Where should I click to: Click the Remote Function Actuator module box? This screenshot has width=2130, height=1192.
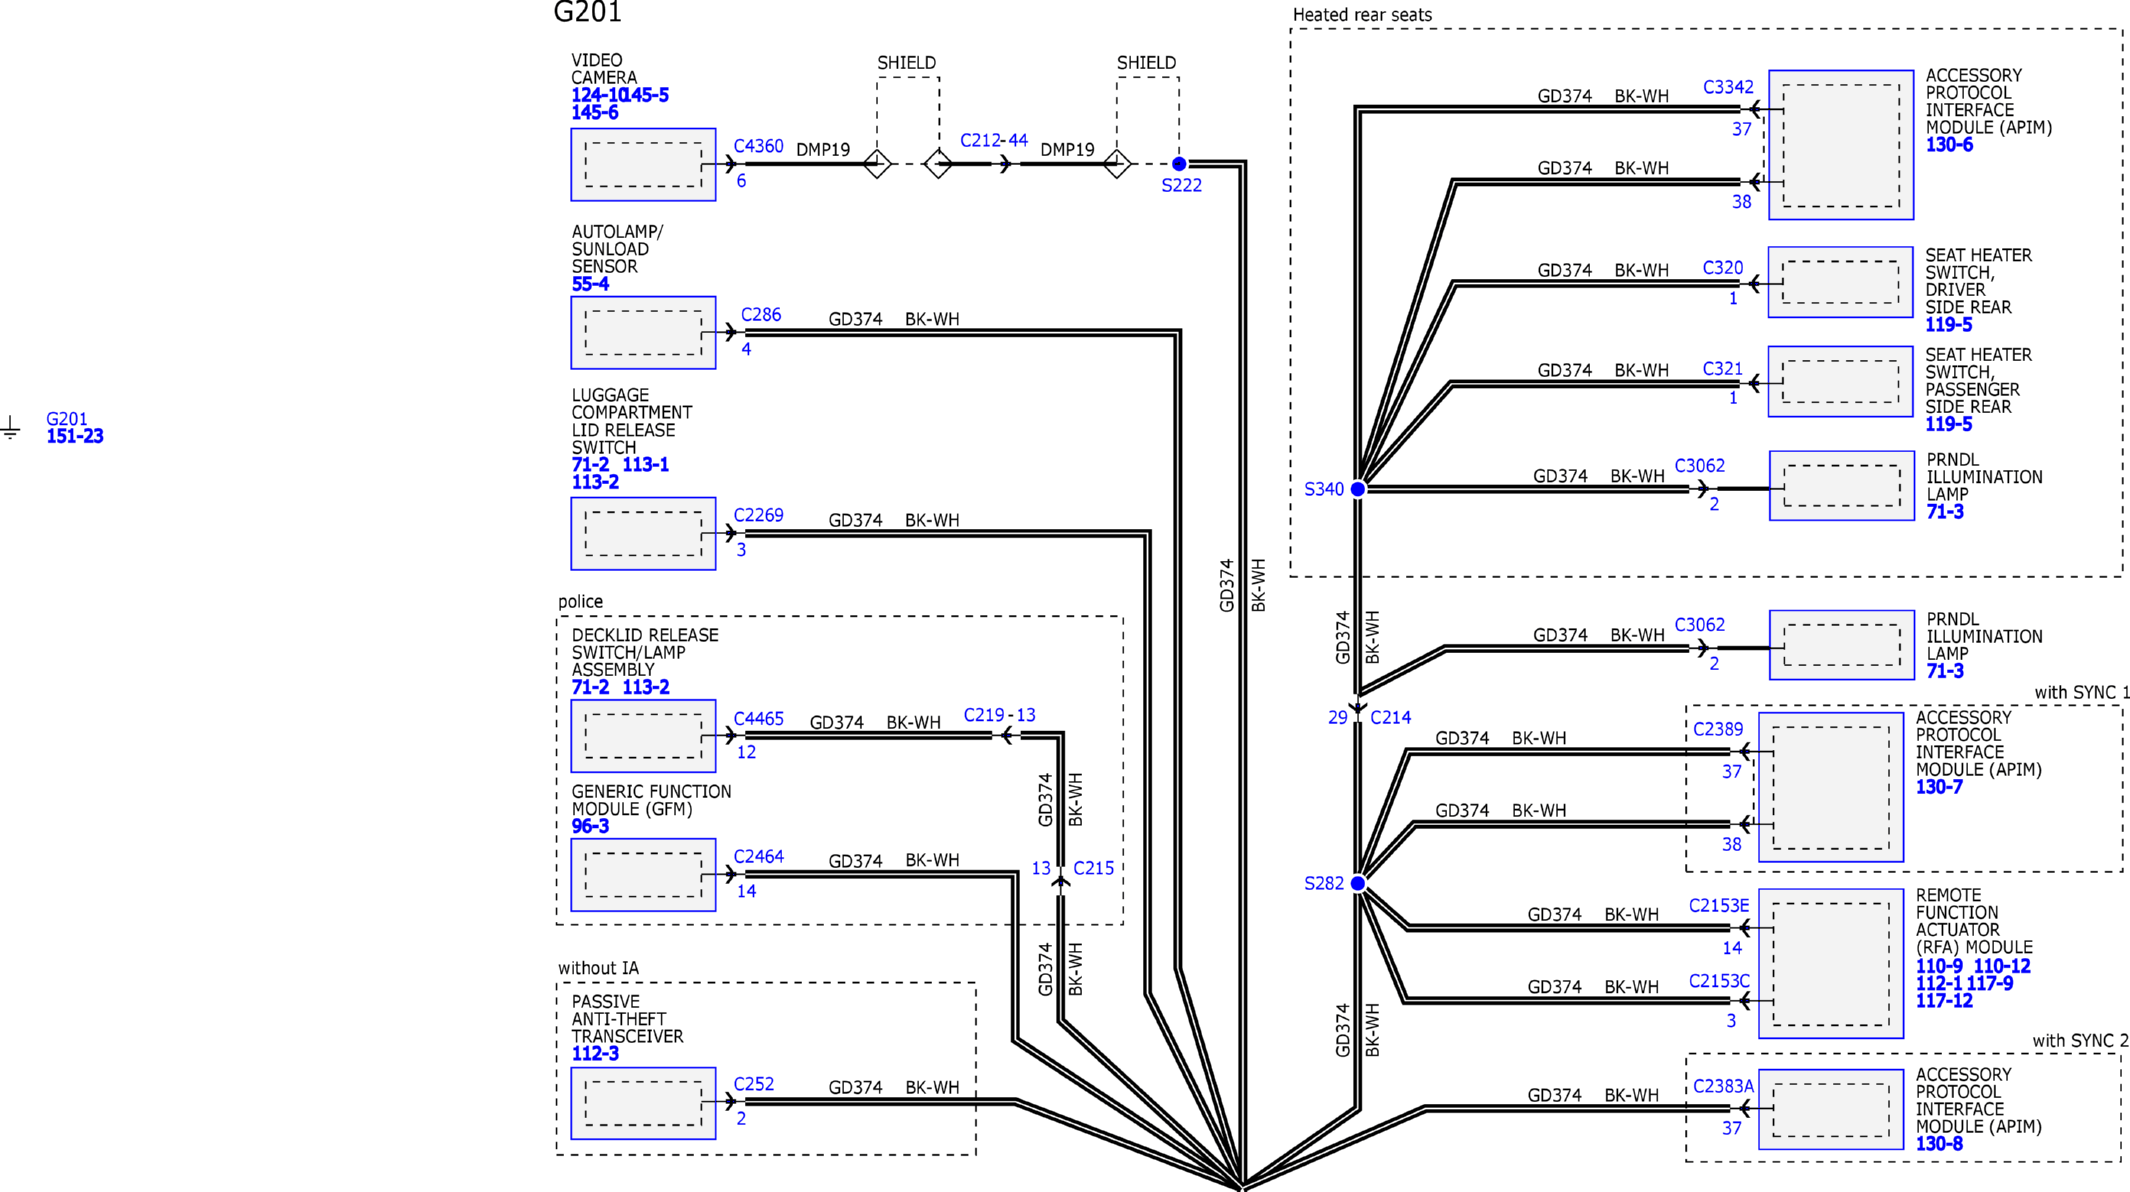(1830, 963)
